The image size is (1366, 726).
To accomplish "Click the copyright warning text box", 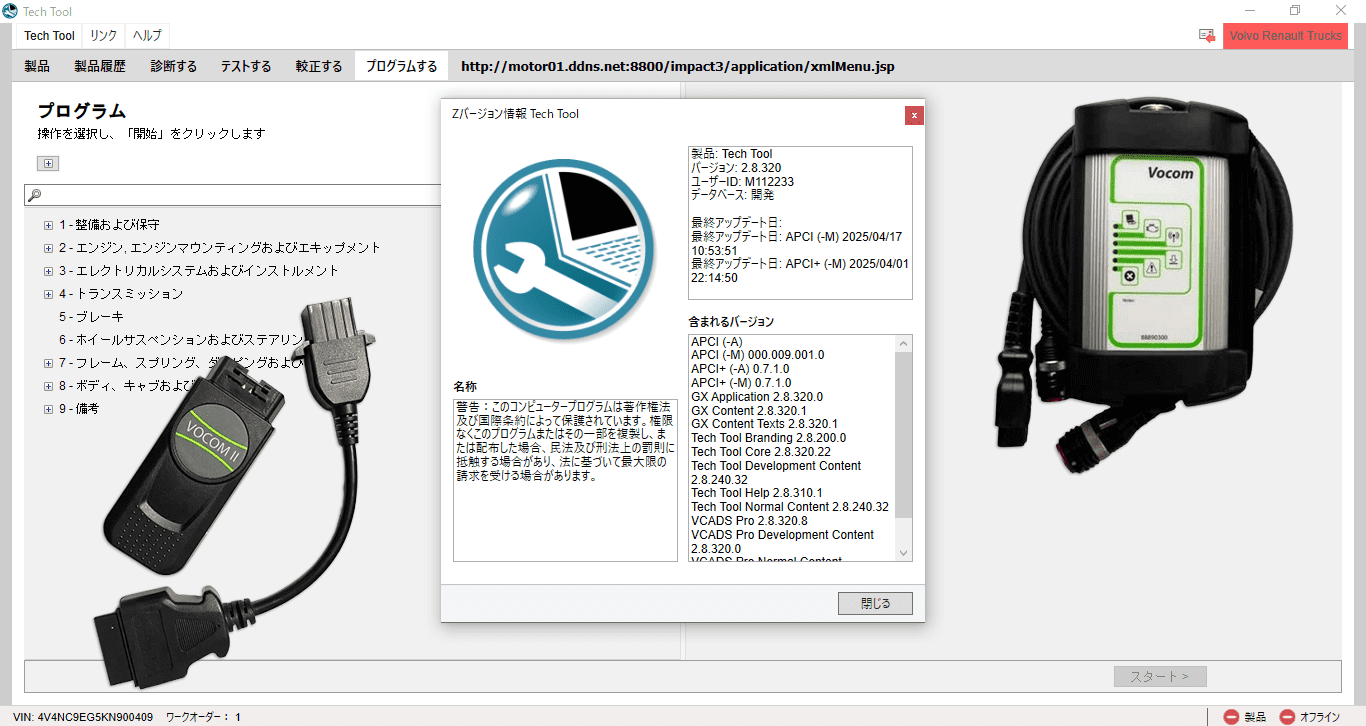I will 565,480.
